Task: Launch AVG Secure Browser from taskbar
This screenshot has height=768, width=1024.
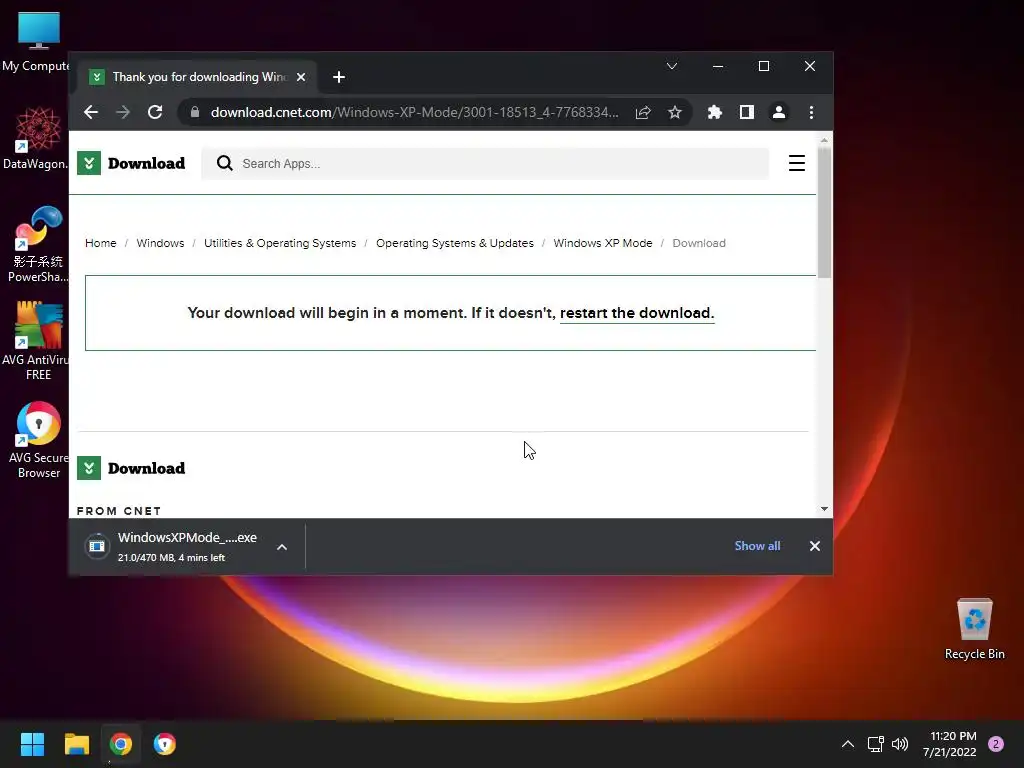Action: [165, 744]
